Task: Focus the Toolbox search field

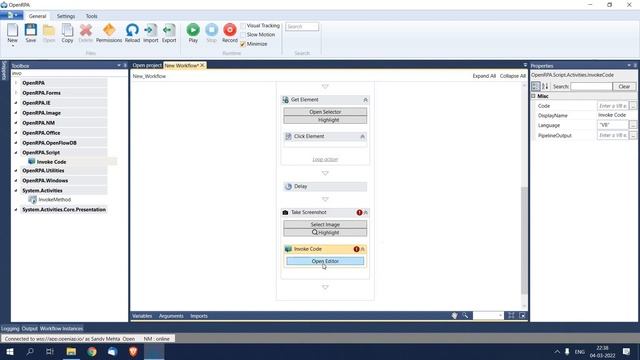Action: [x=69, y=73]
